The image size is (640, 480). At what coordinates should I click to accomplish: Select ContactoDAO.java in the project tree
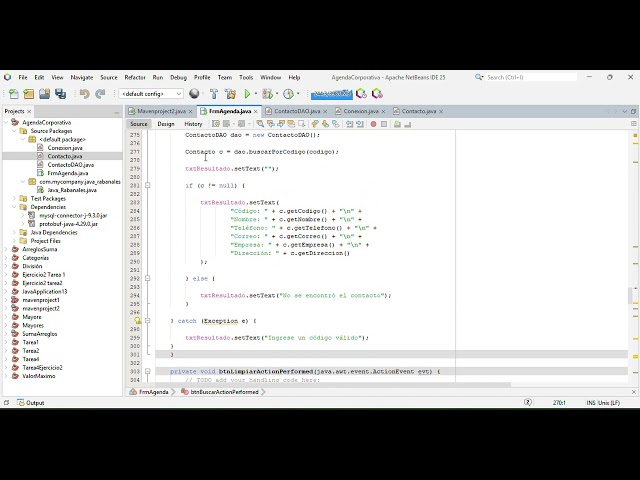click(x=71, y=165)
